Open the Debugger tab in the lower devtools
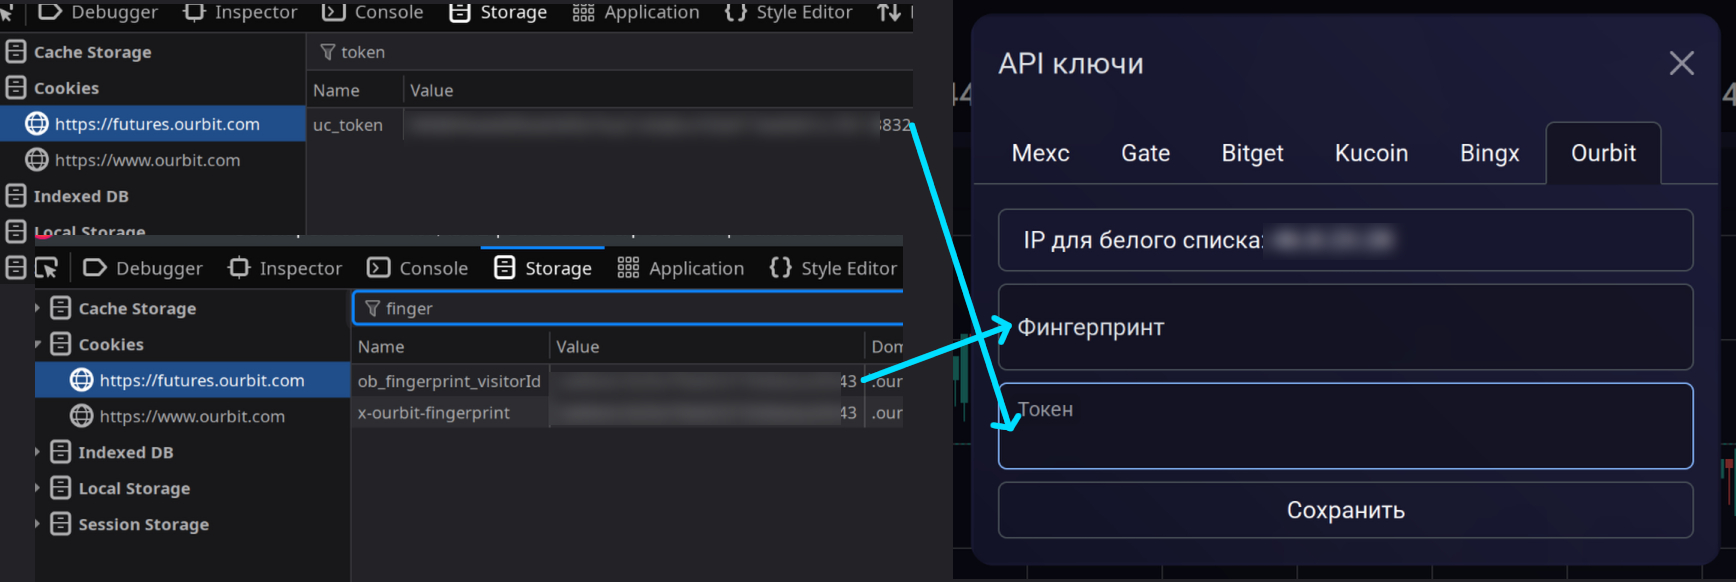This screenshot has width=1736, height=582. pos(143,268)
